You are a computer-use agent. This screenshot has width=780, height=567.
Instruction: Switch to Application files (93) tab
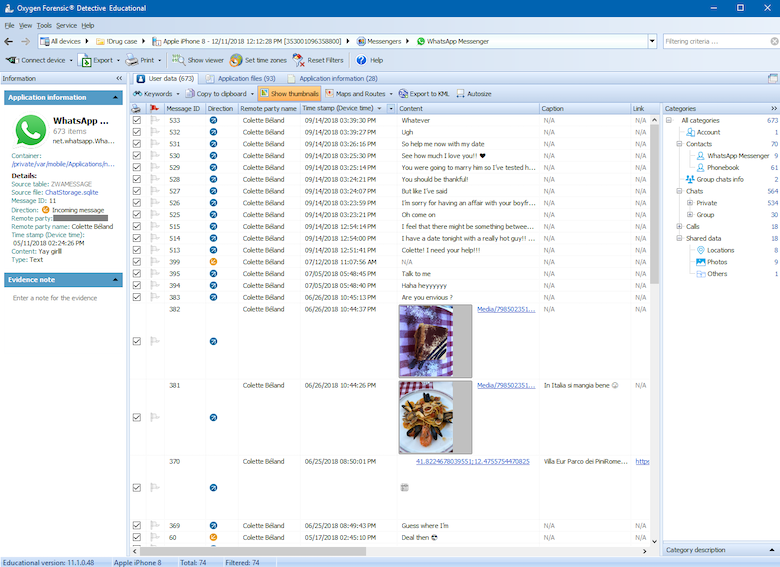241,79
